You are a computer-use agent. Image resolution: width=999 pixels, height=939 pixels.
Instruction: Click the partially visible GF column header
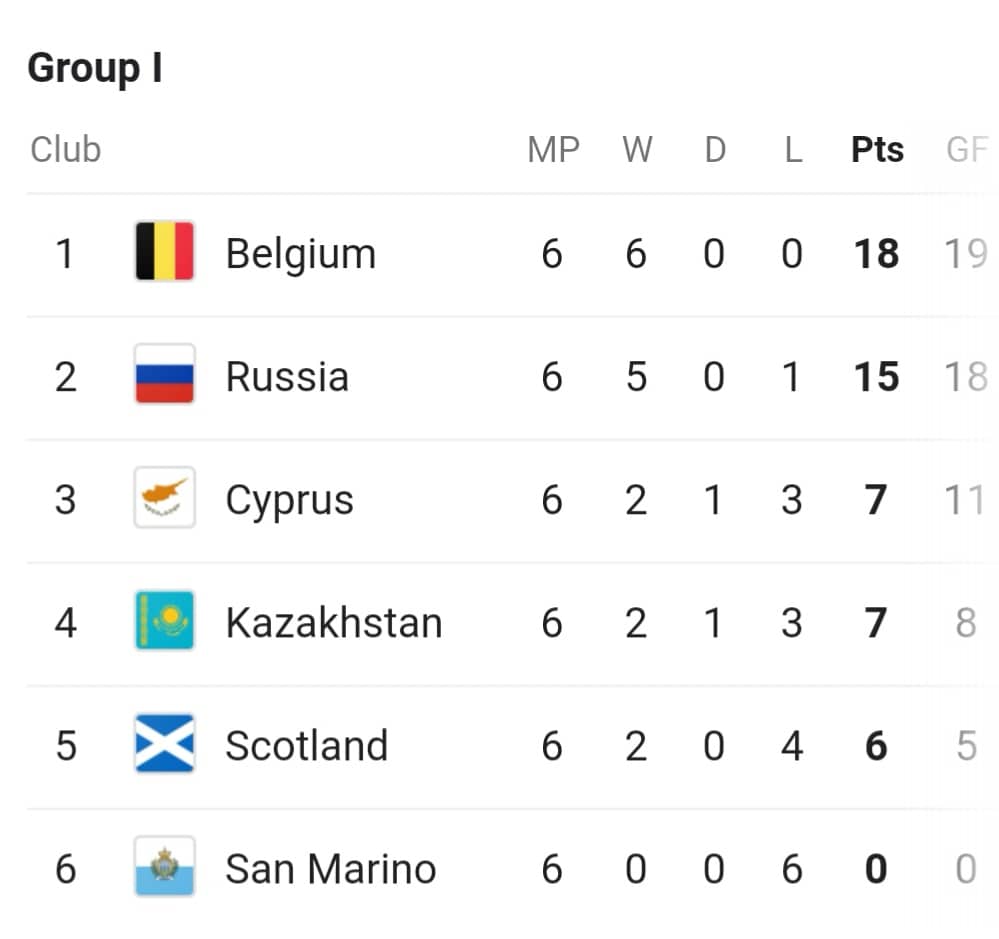(x=967, y=150)
